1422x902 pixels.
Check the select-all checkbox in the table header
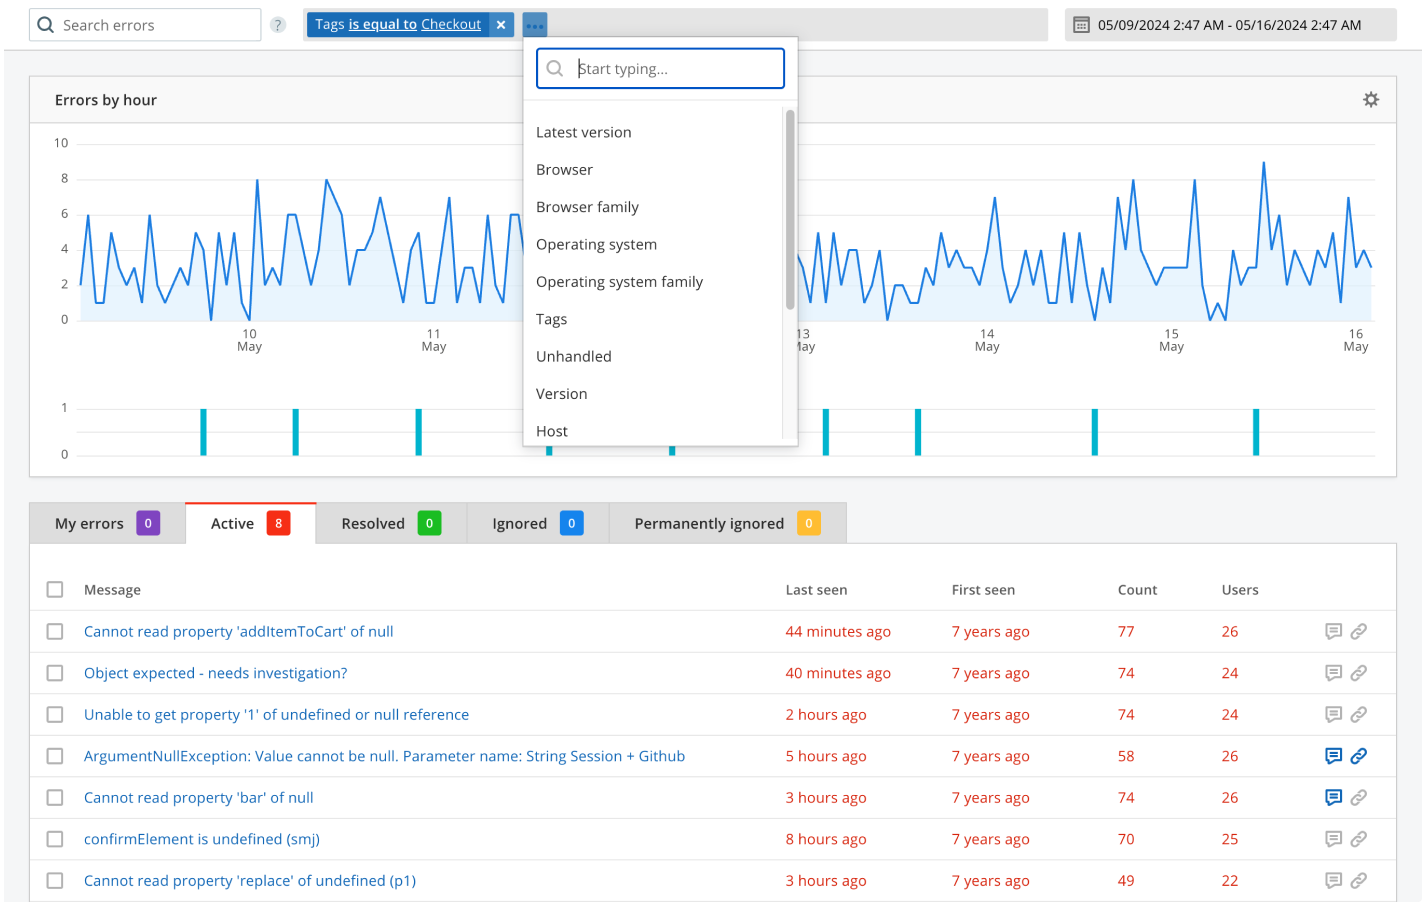point(55,589)
